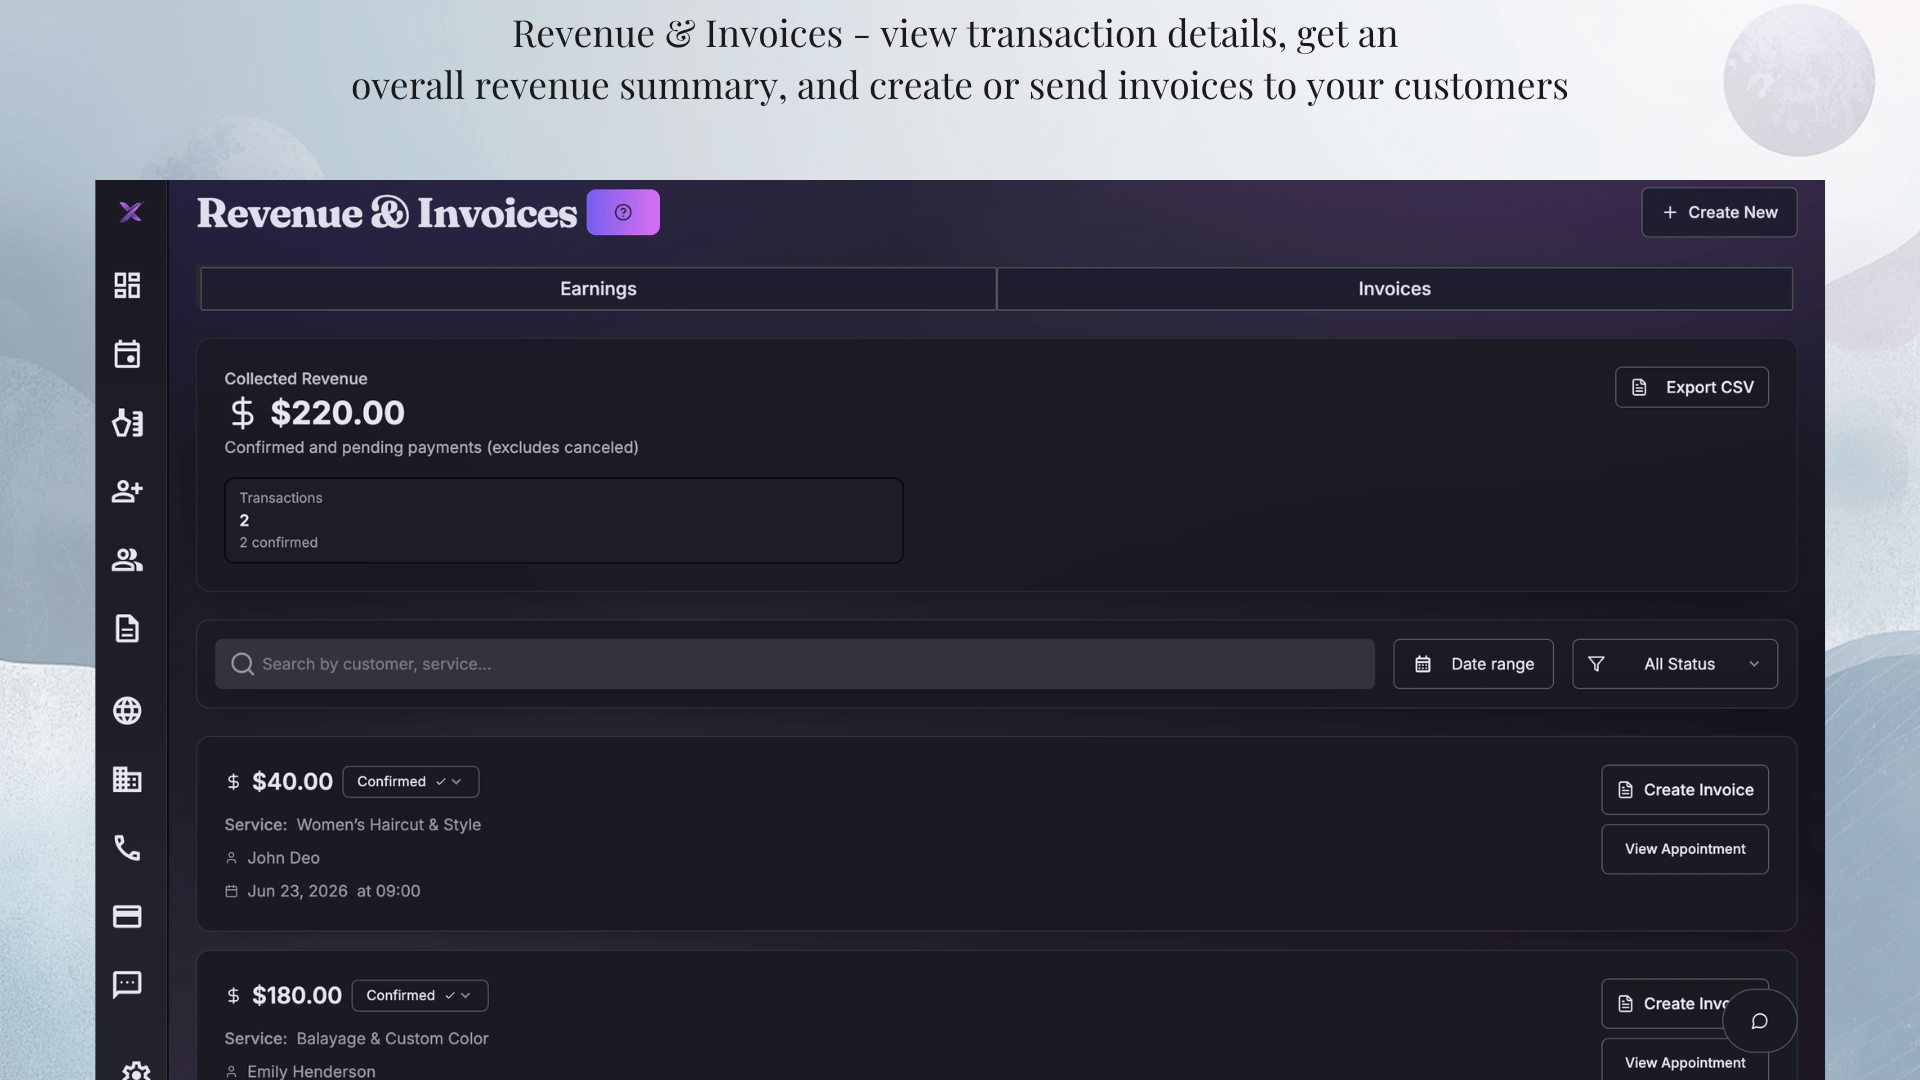Open the Date range picker

(1473, 664)
